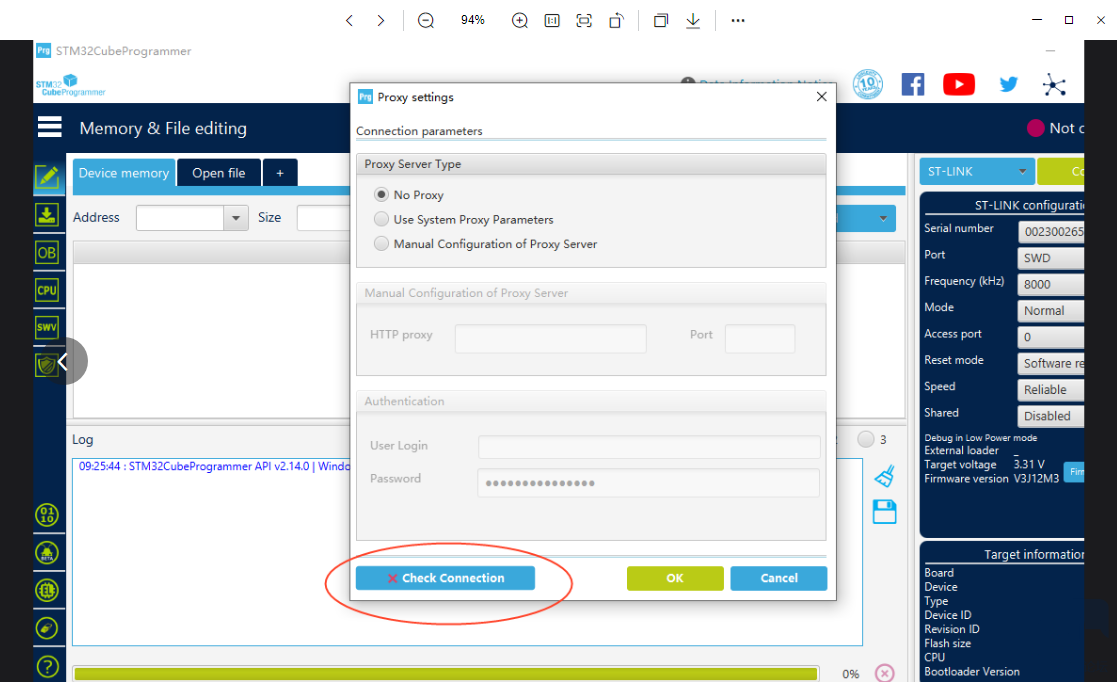Close Proxy settings dialog with X
Screen dimensions: 1117x682
[x=821, y=96]
